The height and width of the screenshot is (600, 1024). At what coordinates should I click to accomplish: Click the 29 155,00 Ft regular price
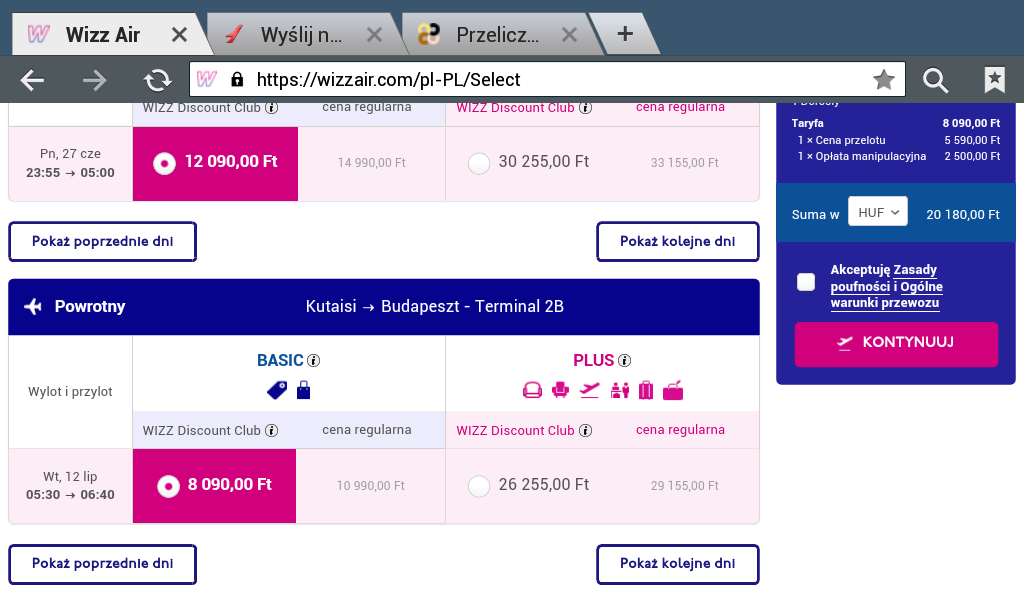(x=684, y=486)
